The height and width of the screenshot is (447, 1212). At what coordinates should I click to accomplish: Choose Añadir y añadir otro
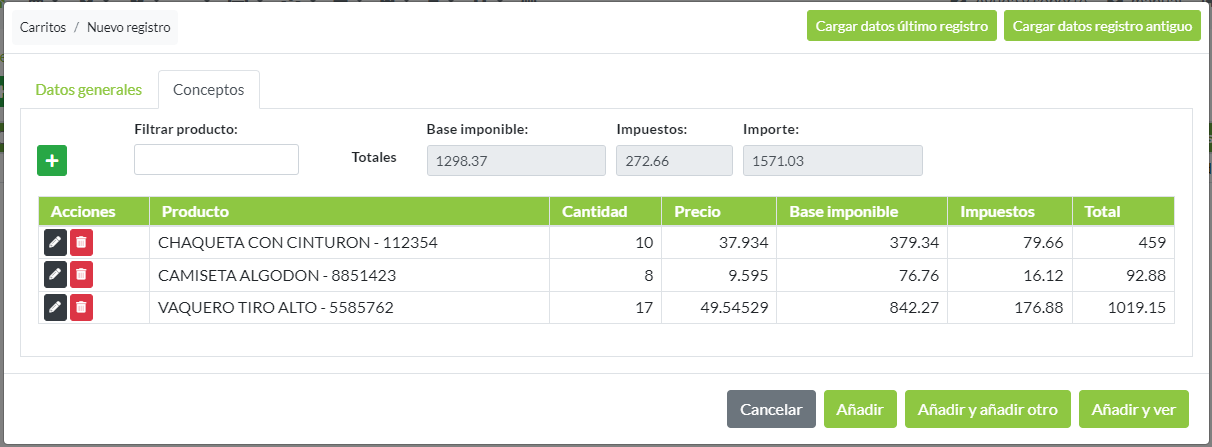[988, 409]
